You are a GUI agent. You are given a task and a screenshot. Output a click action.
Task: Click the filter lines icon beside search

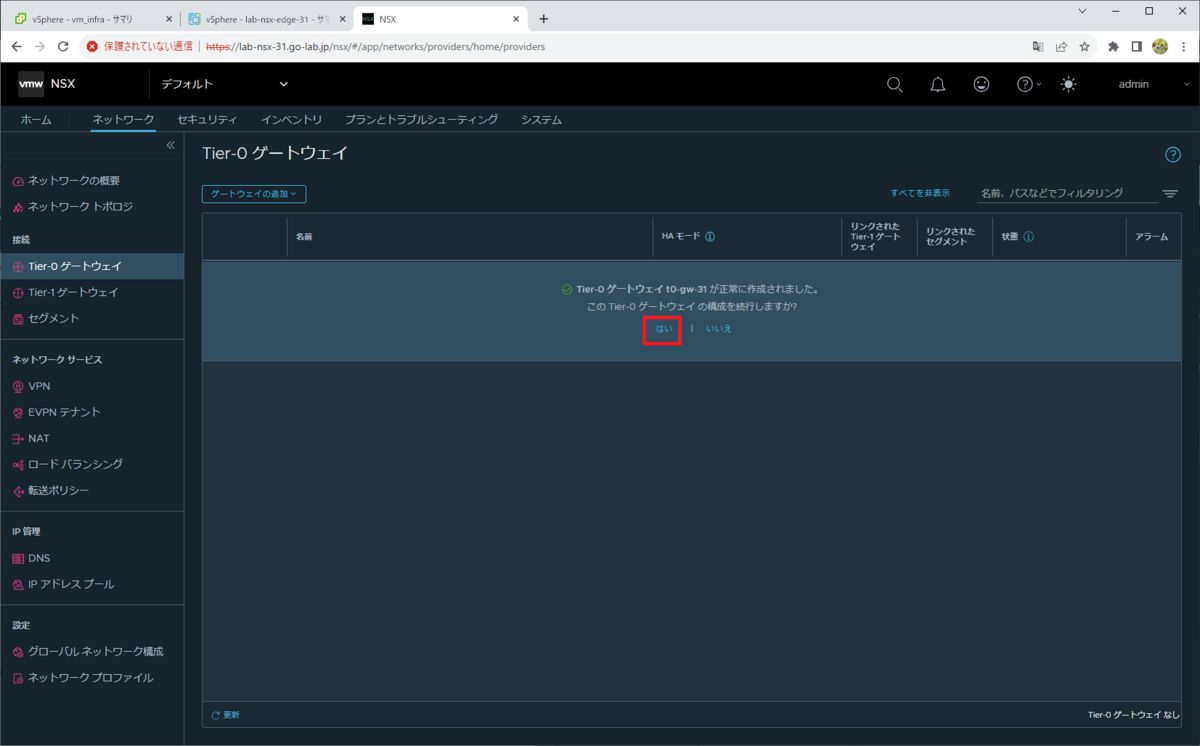pyautogui.click(x=1170, y=194)
